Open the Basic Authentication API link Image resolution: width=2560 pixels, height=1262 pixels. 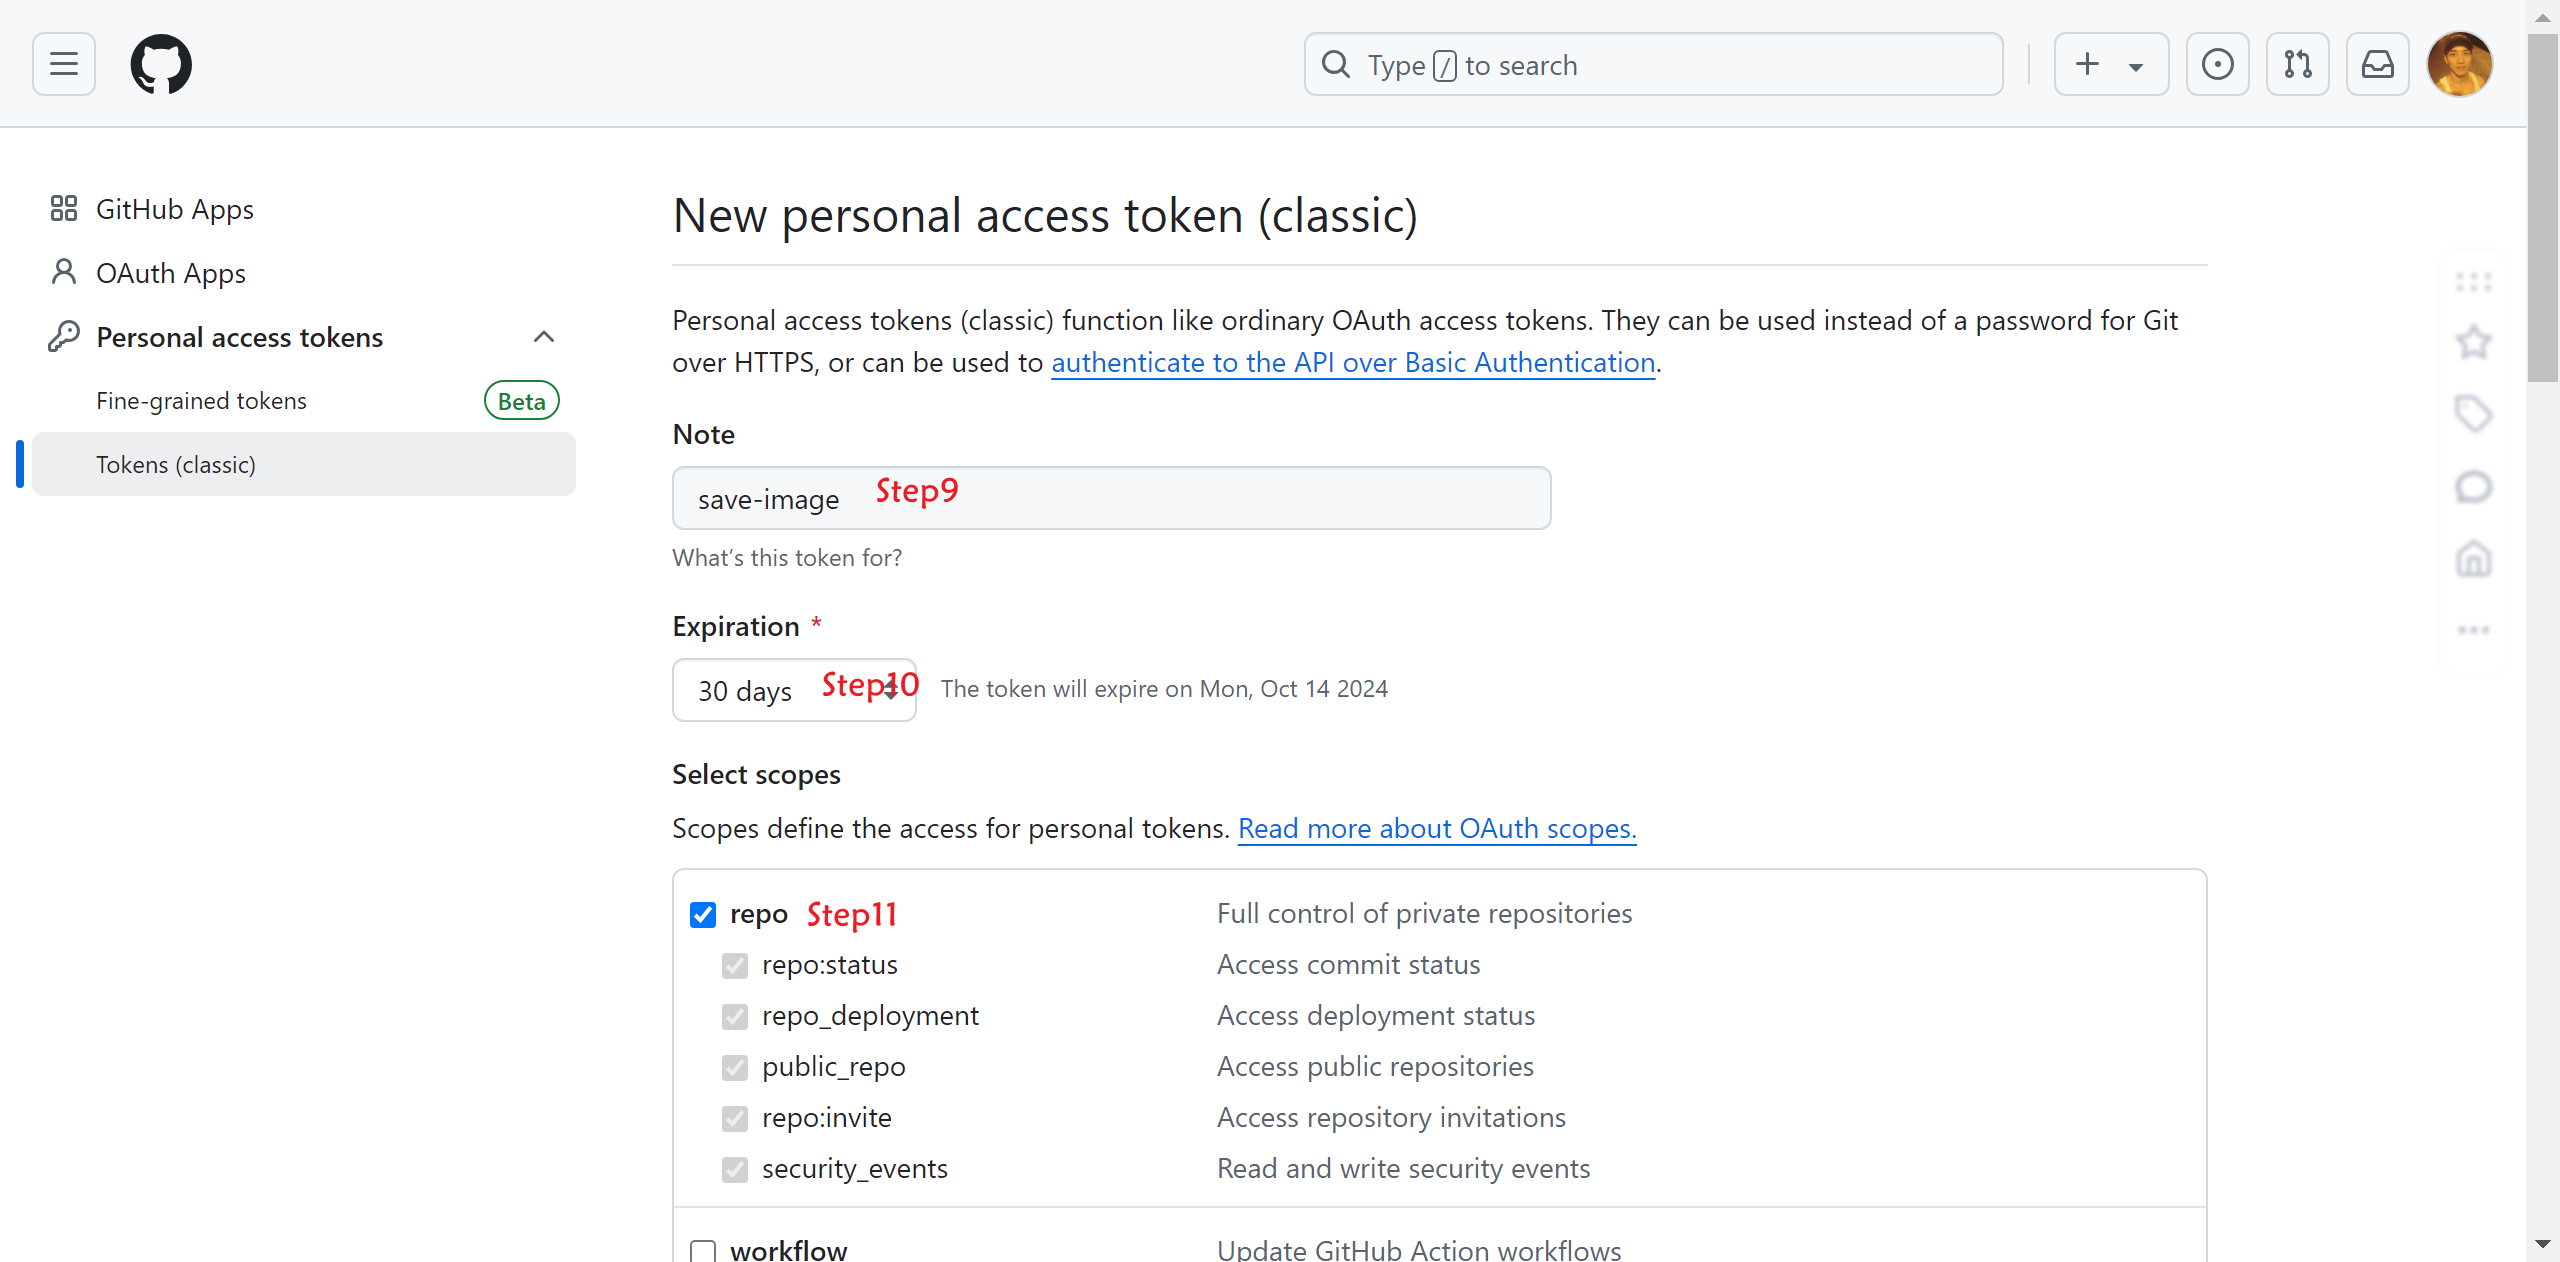tap(1353, 362)
